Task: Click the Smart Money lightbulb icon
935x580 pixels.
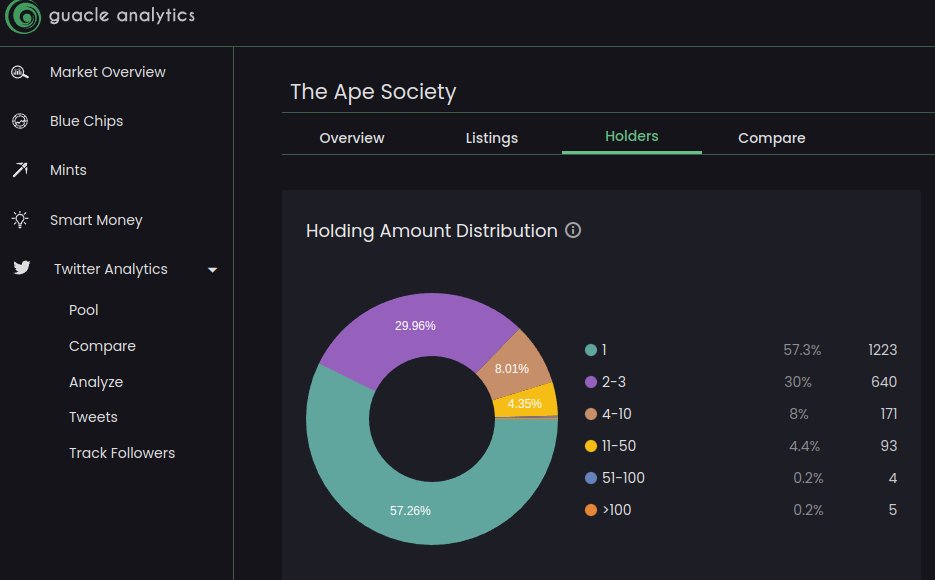Action: coord(20,219)
